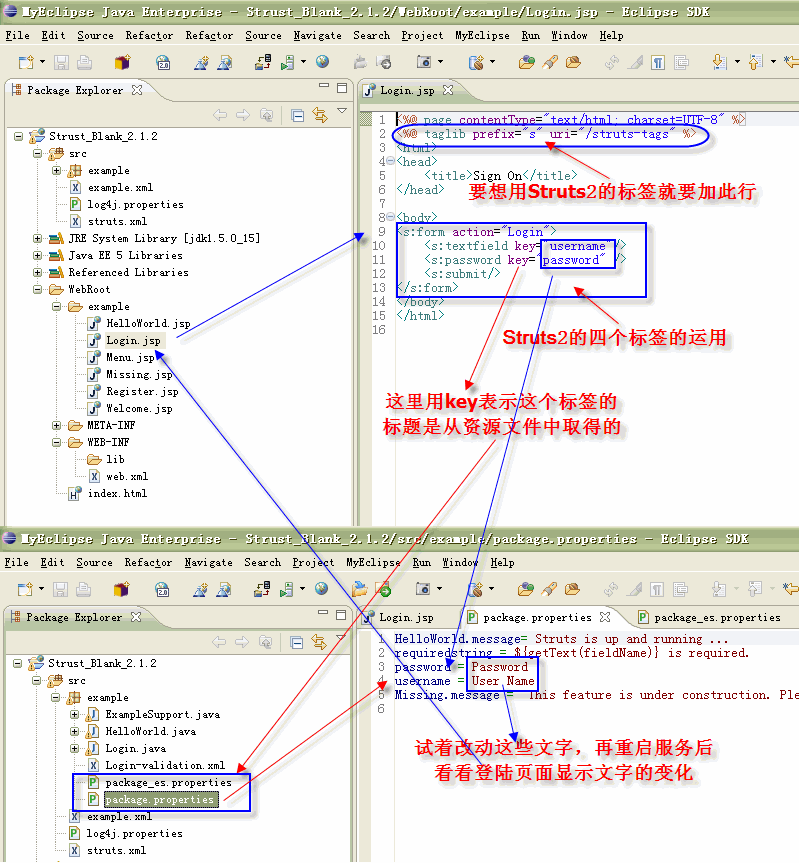This screenshot has width=799, height=863.
Task: Toggle Link with Editor in Login.jsp window Package Explorer
Action: pyautogui.click(x=320, y=115)
